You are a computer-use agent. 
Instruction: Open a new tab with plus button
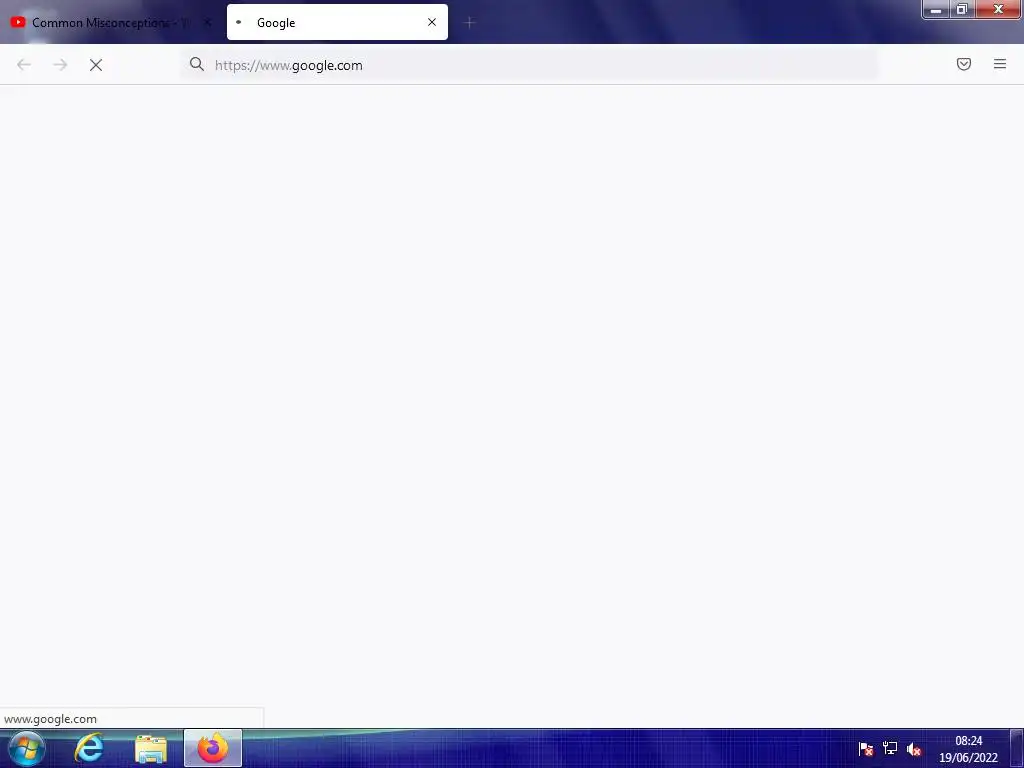pos(469,23)
